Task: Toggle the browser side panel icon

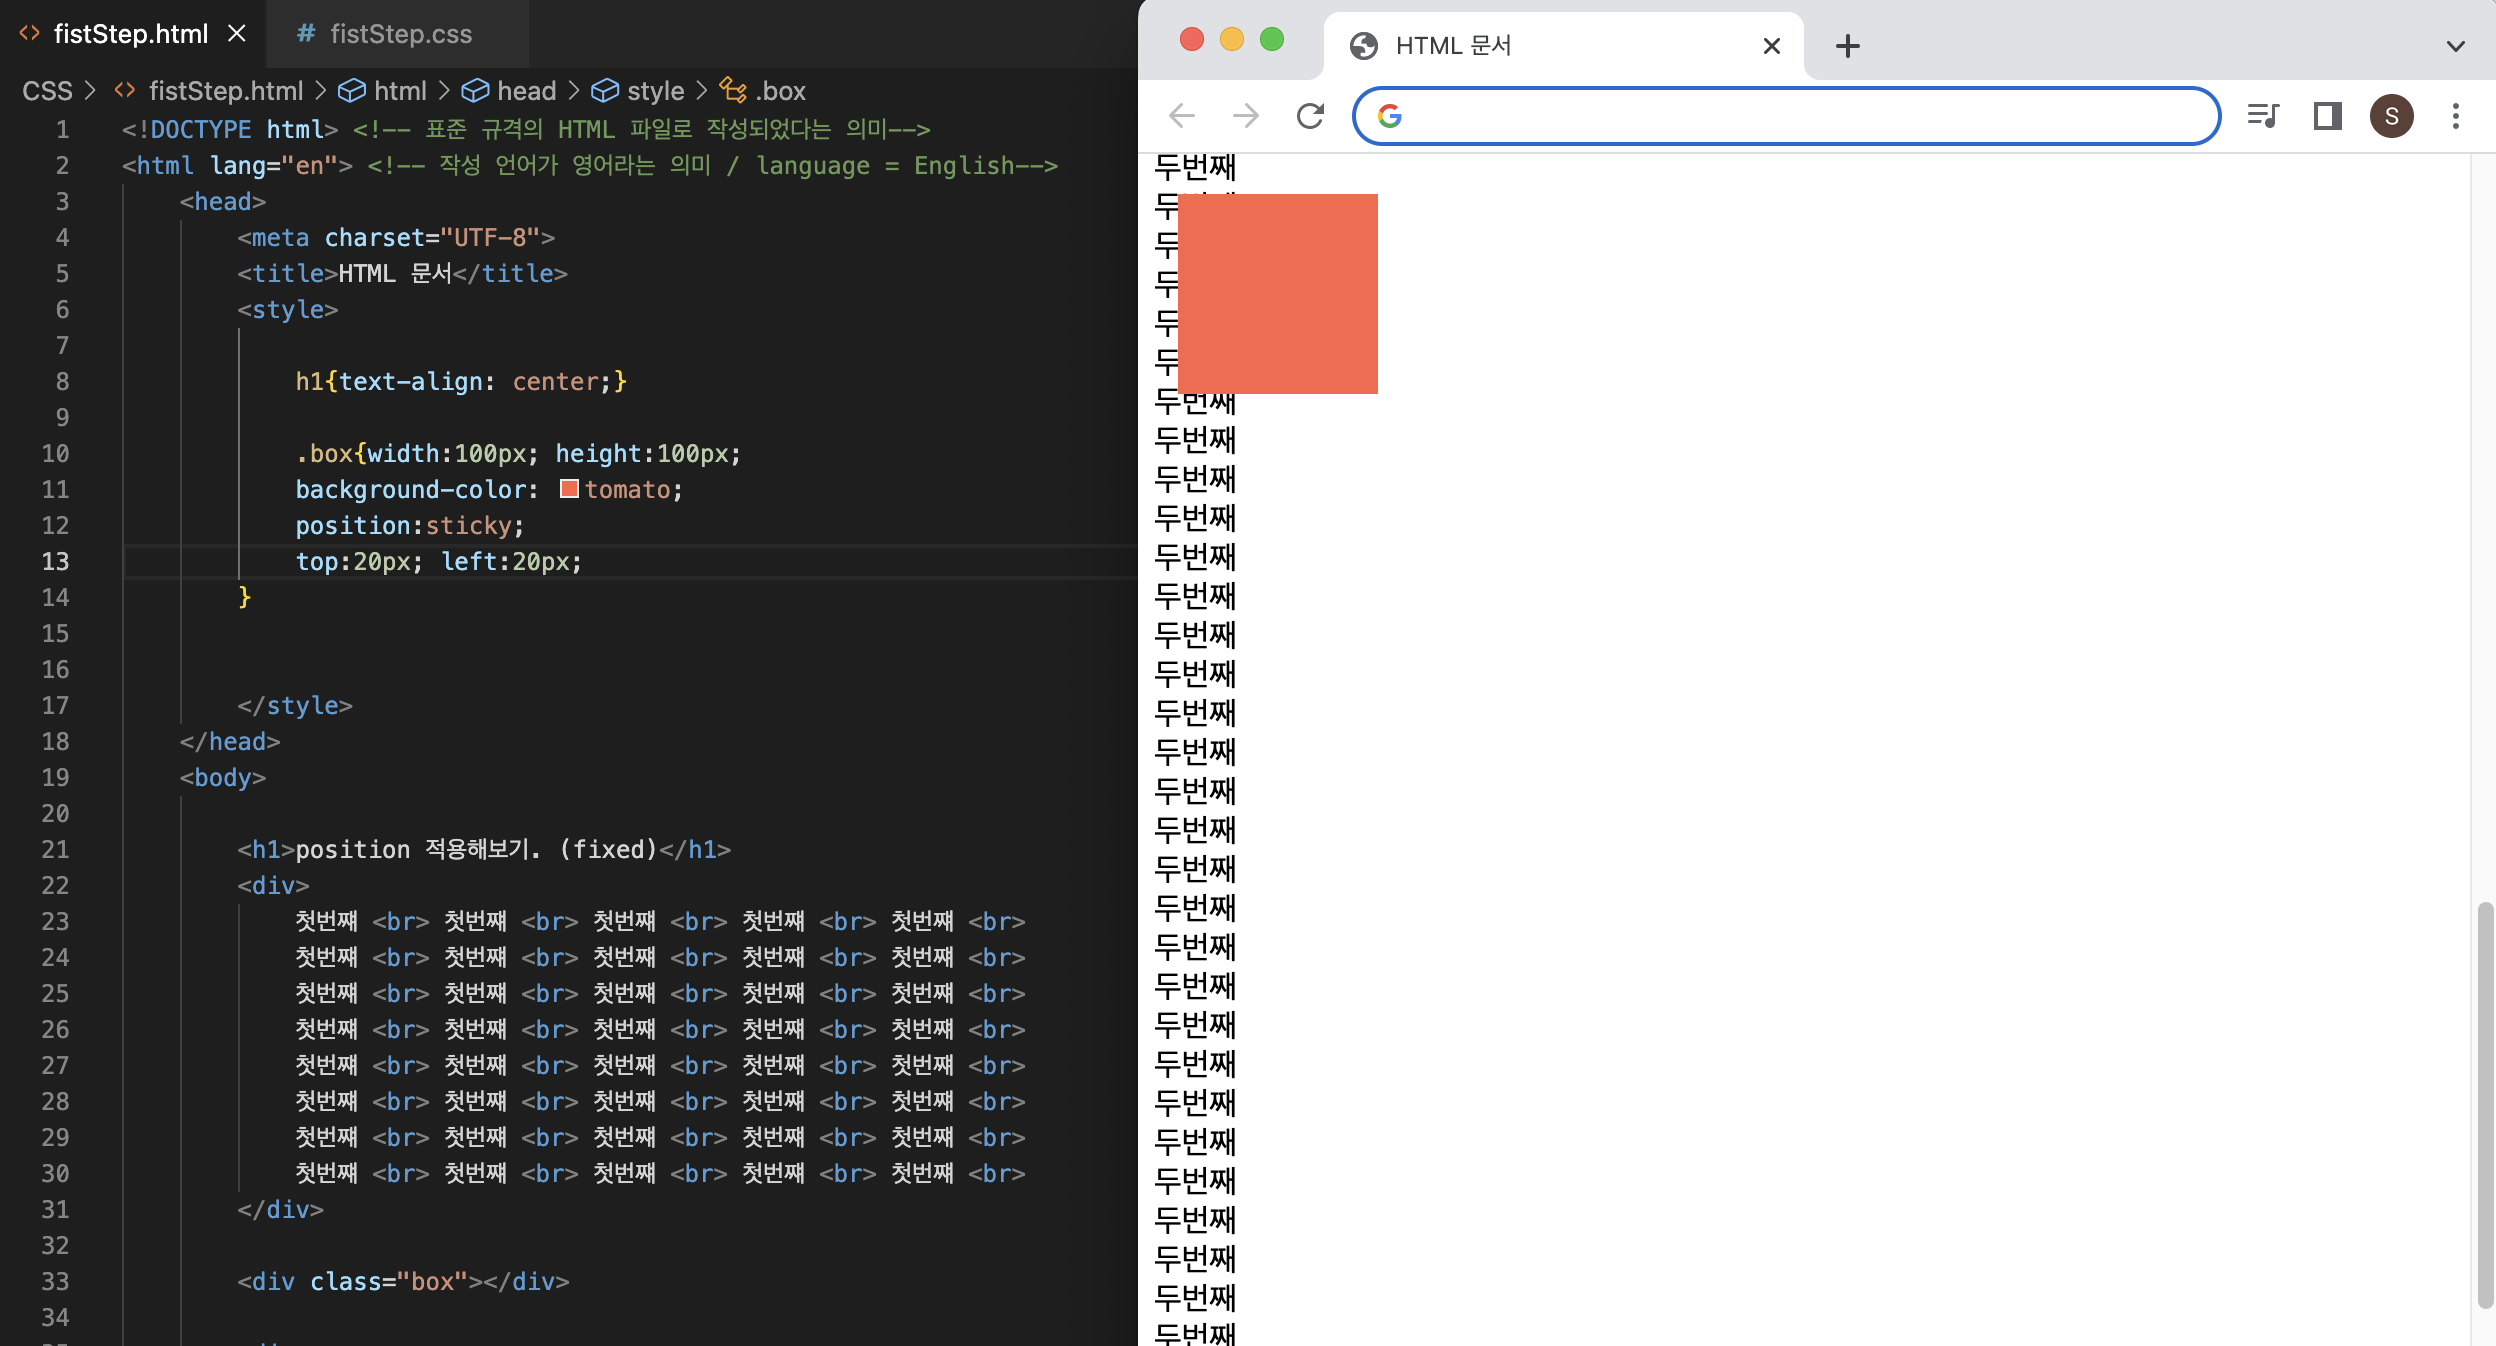Action: (2327, 116)
